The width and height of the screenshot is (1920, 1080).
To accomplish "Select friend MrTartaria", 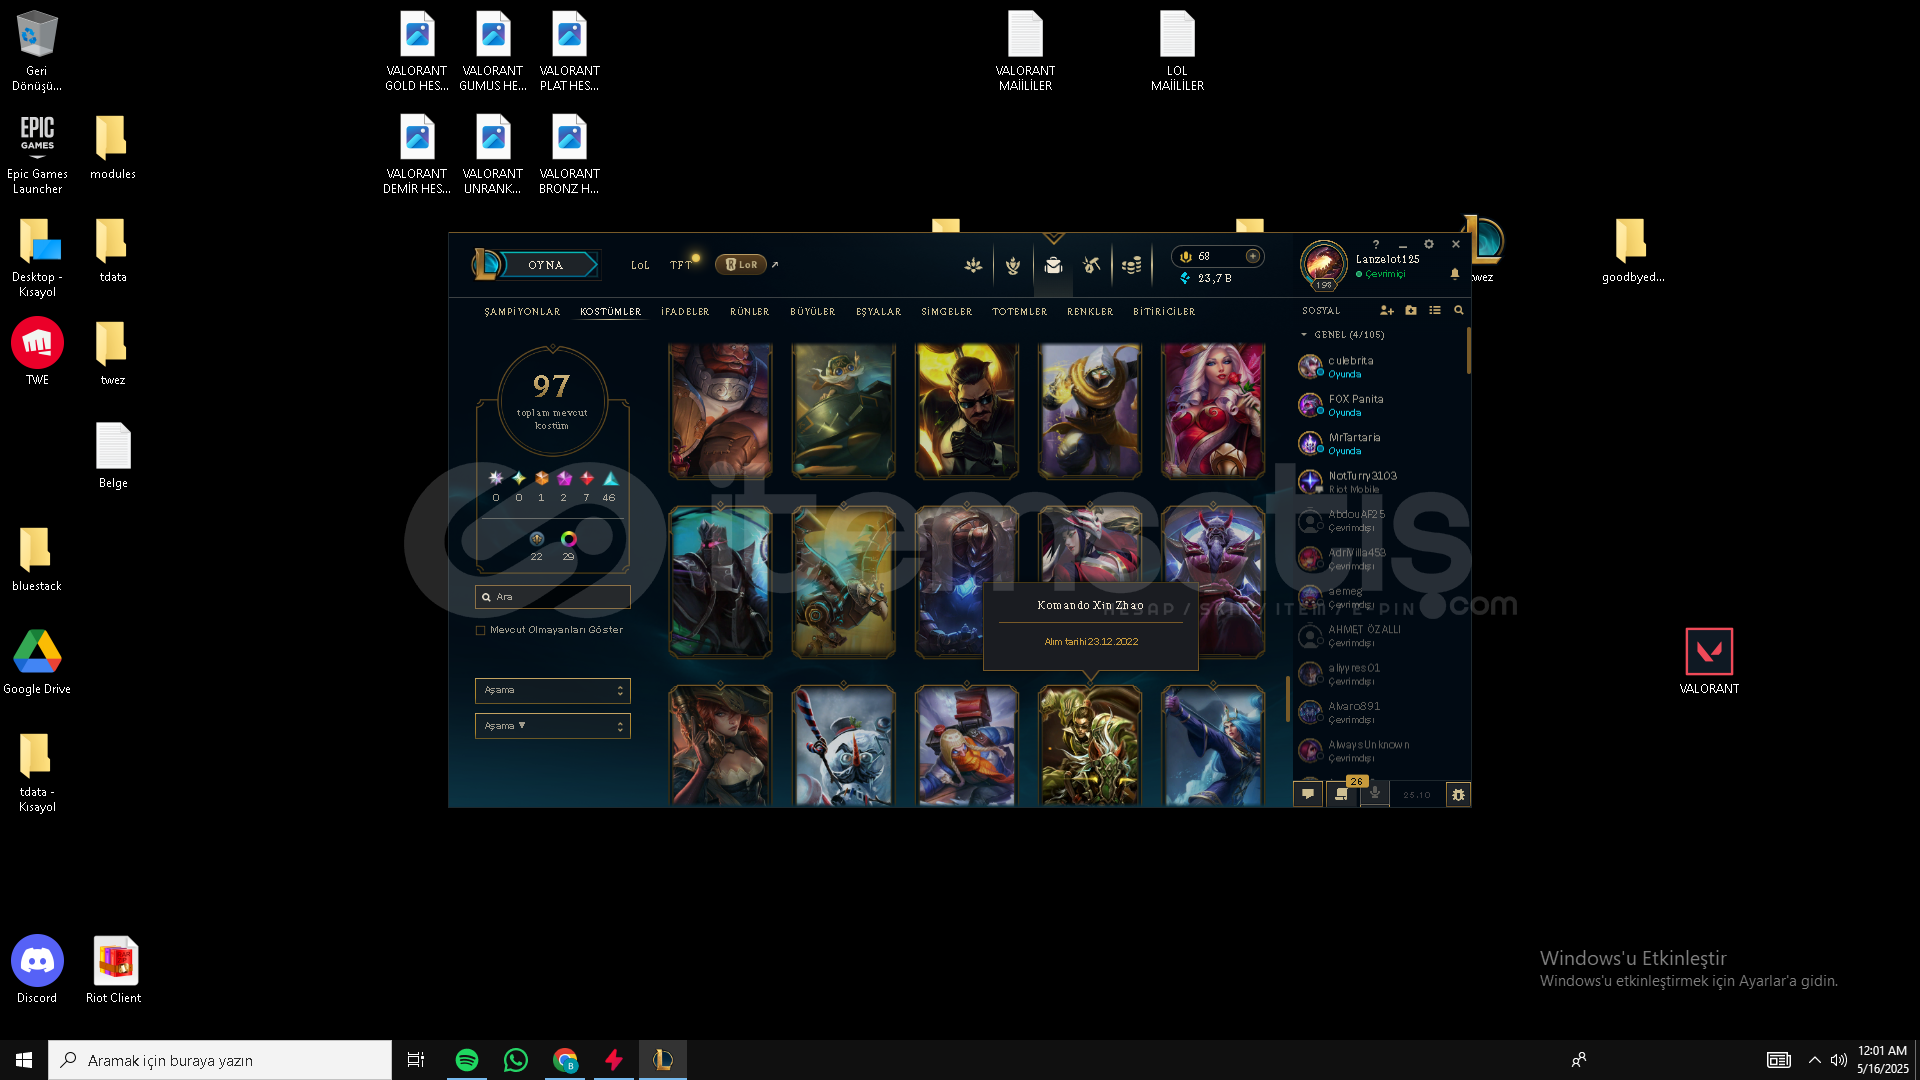I will tap(1379, 444).
